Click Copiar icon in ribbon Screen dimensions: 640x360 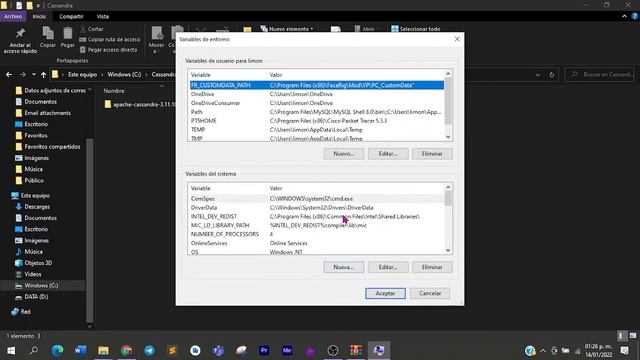tap(48, 38)
